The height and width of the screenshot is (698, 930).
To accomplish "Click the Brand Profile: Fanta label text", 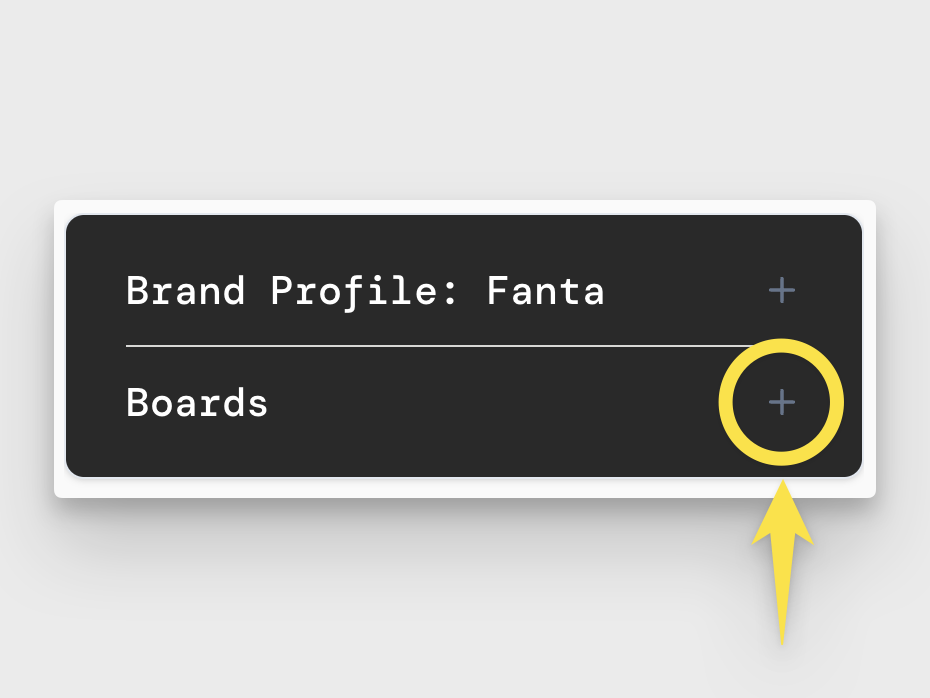I will point(365,291).
